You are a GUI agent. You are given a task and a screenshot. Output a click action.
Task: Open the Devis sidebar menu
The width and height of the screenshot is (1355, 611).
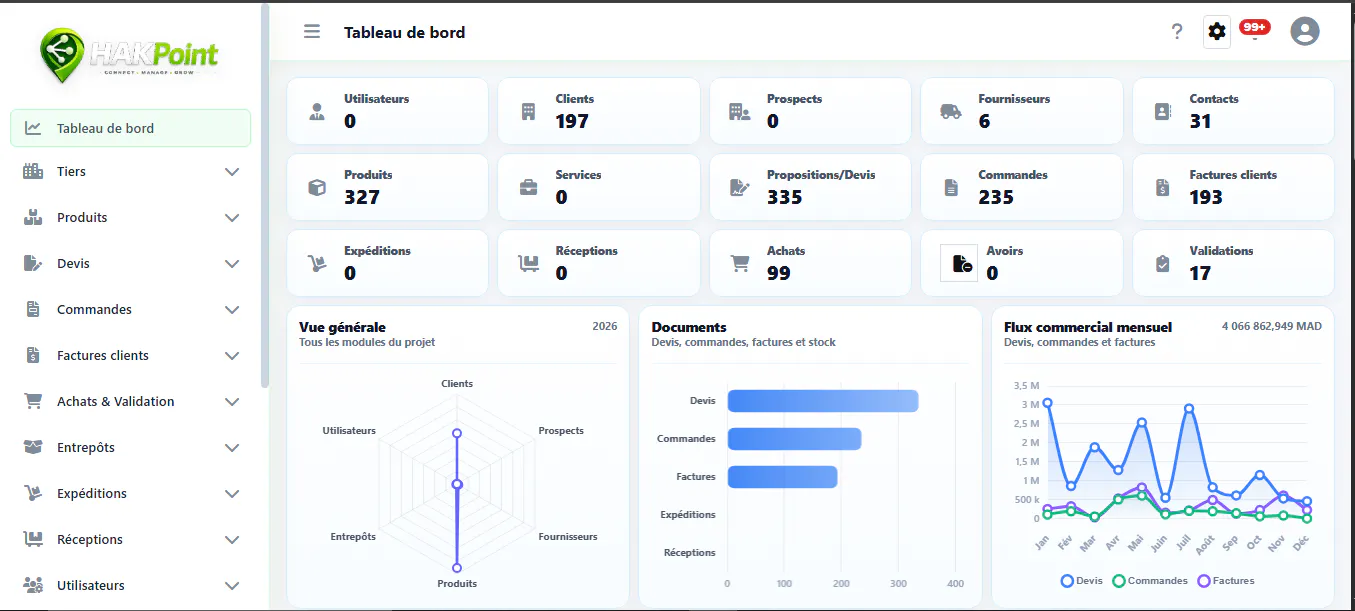[x=130, y=263]
